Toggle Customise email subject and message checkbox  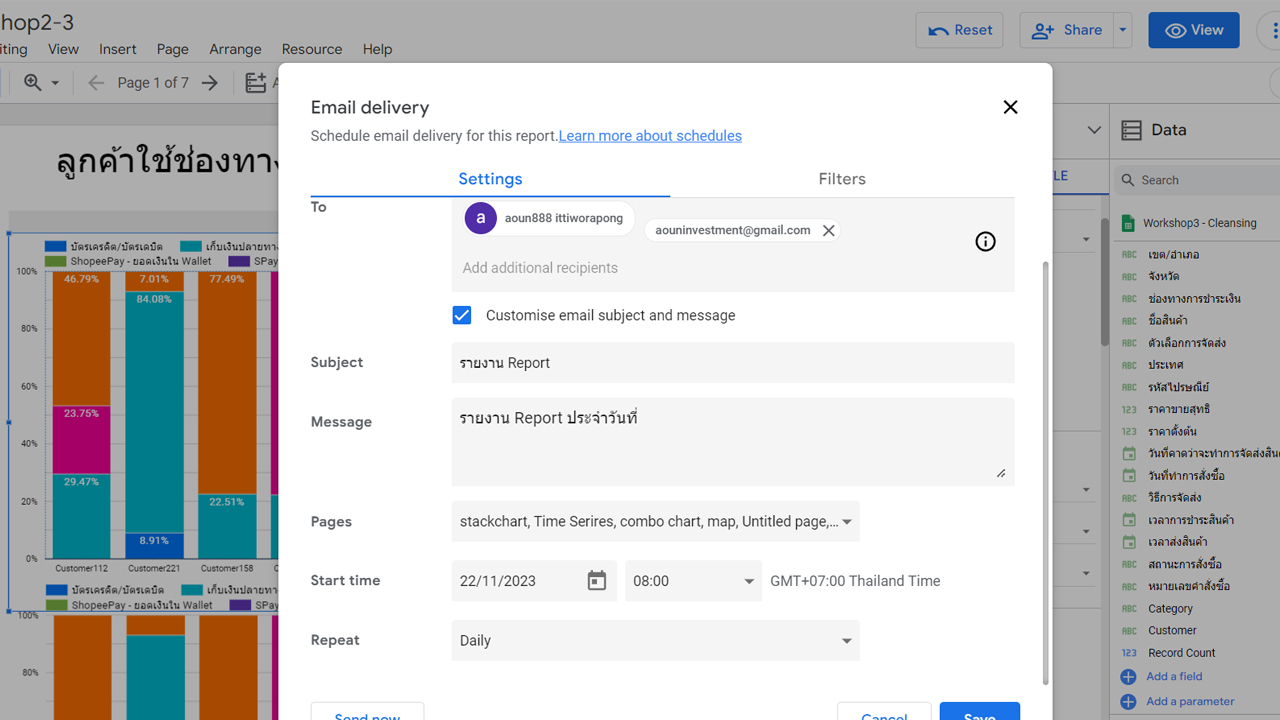[462, 315]
